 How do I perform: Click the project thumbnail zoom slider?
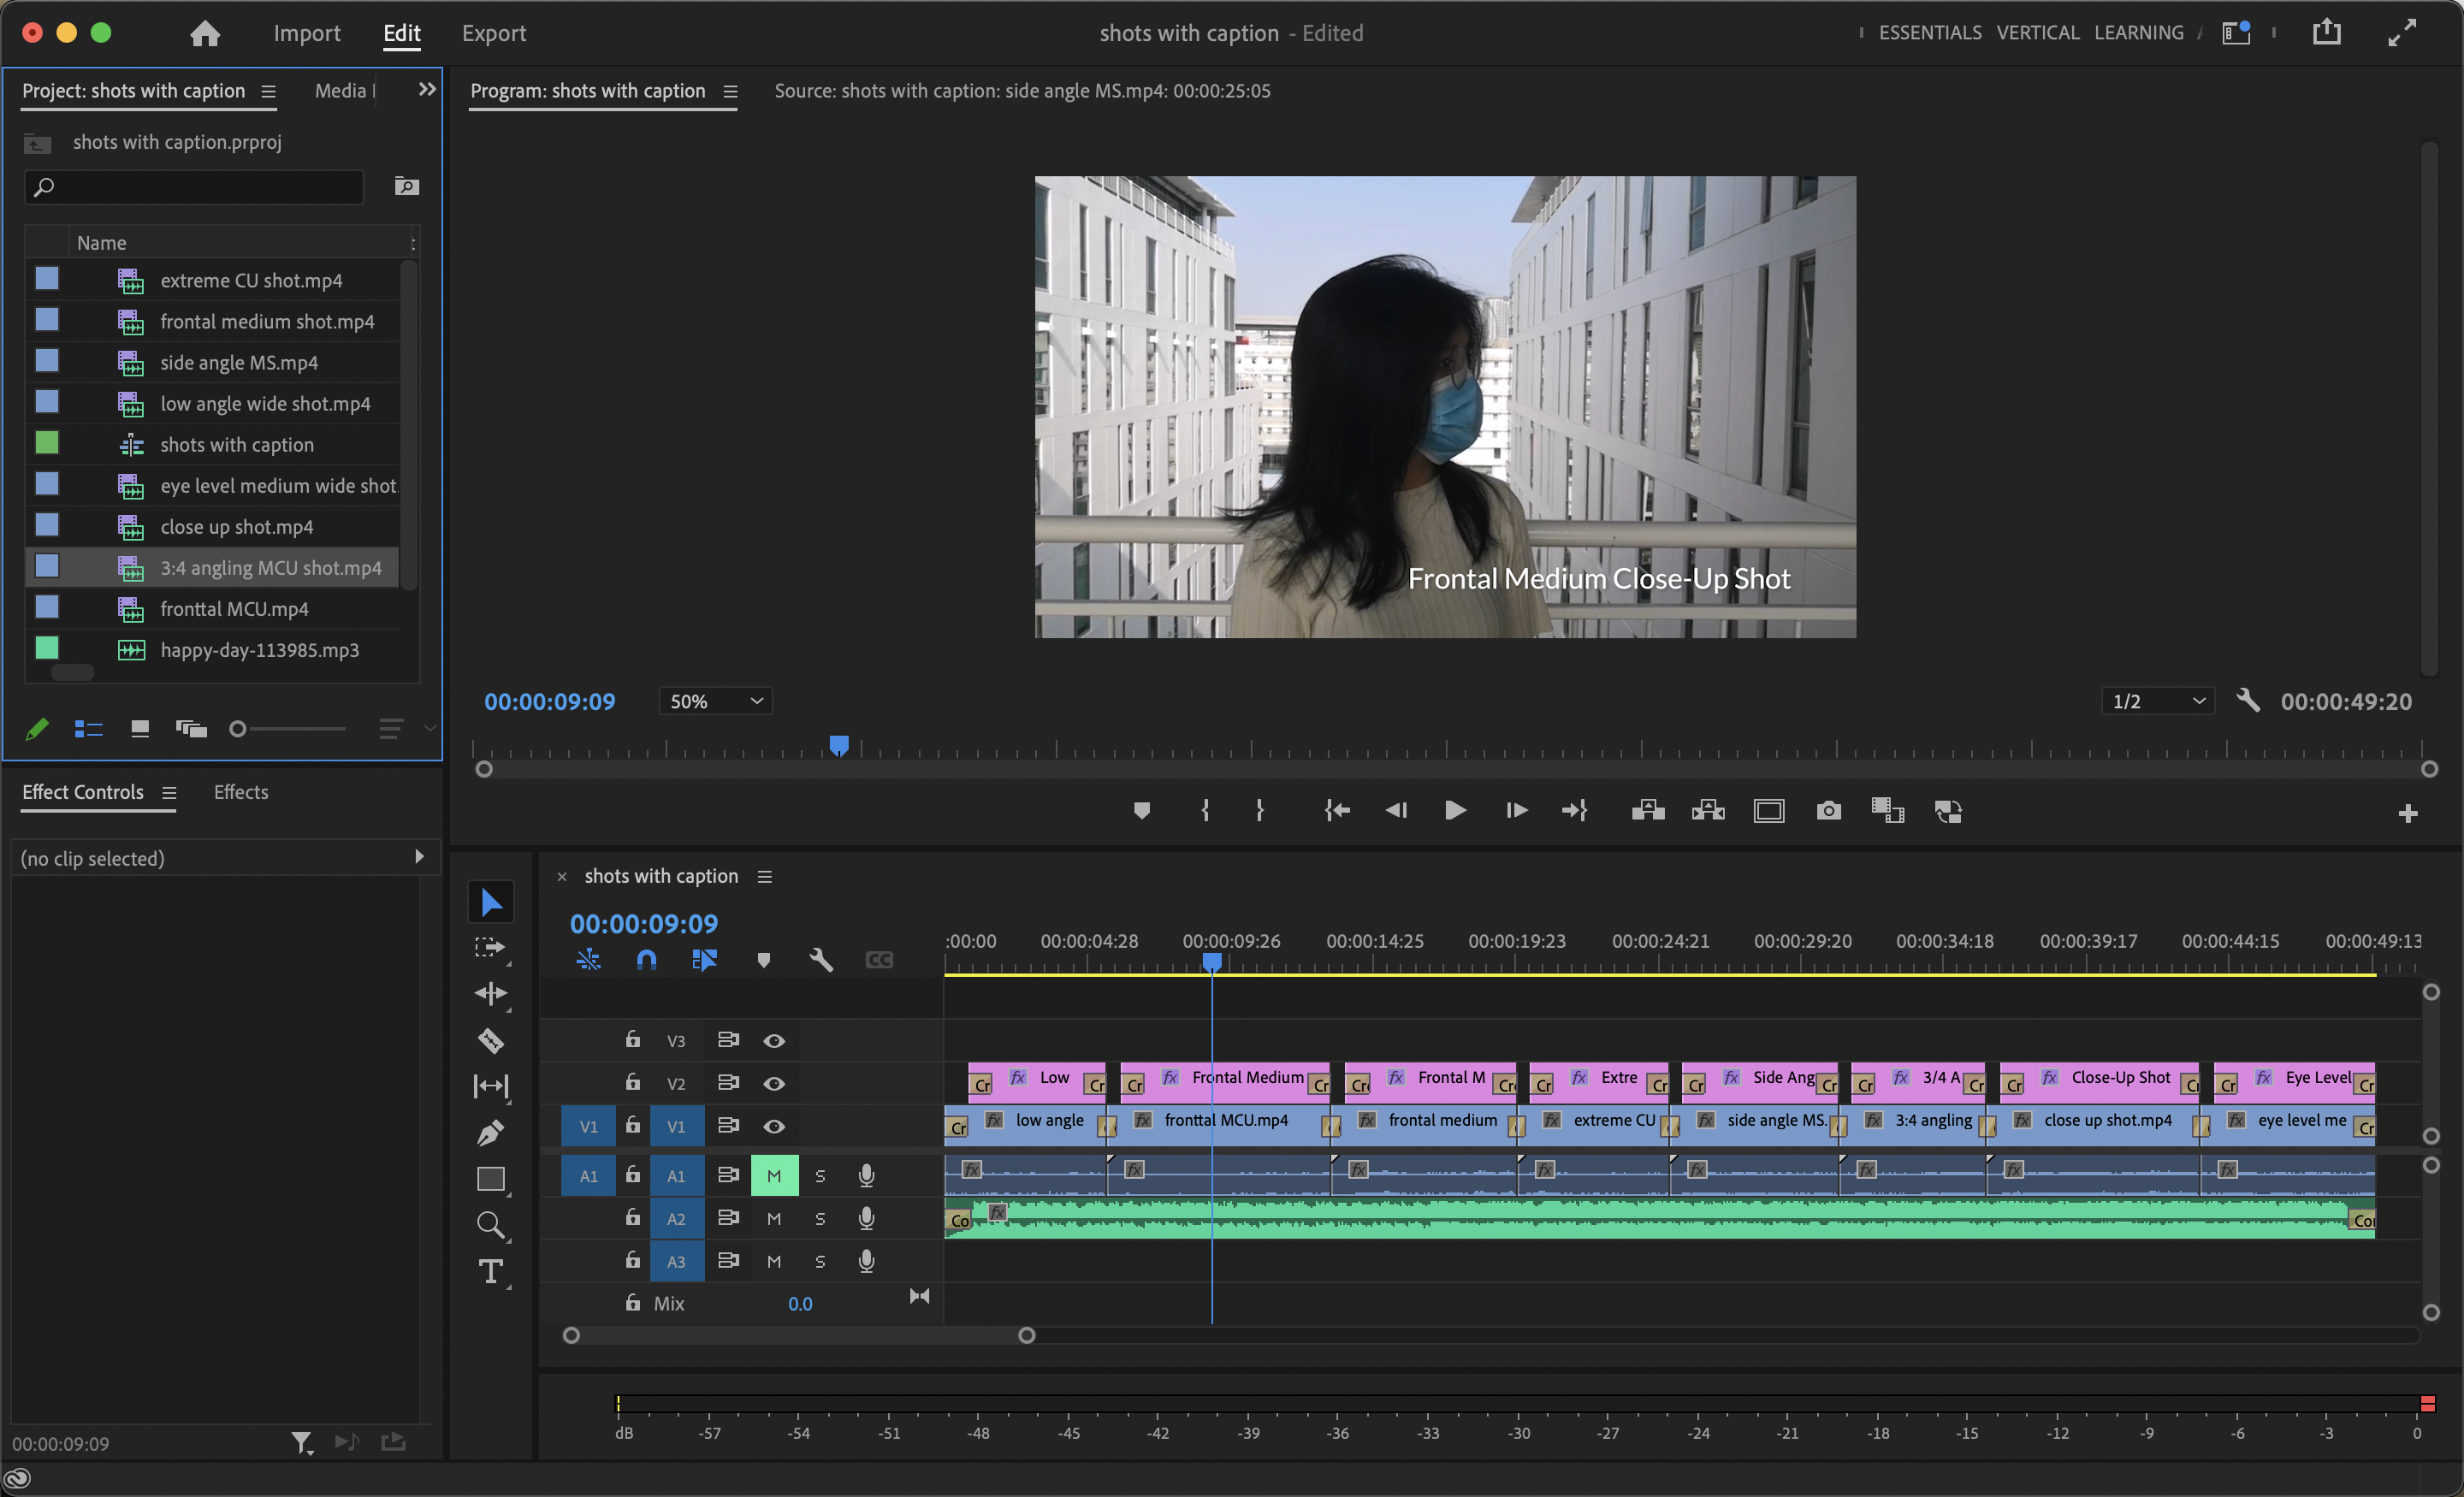coord(238,729)
